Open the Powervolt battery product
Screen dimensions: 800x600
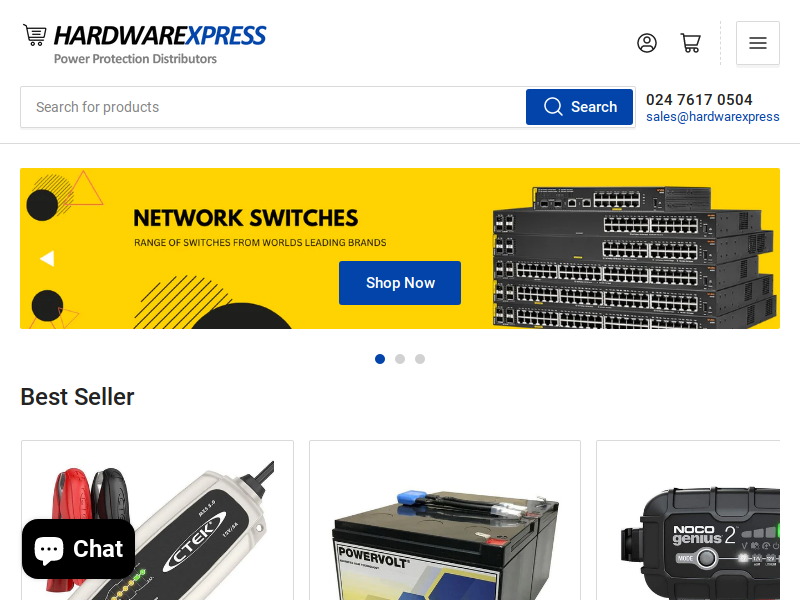[x=445, y=520]
